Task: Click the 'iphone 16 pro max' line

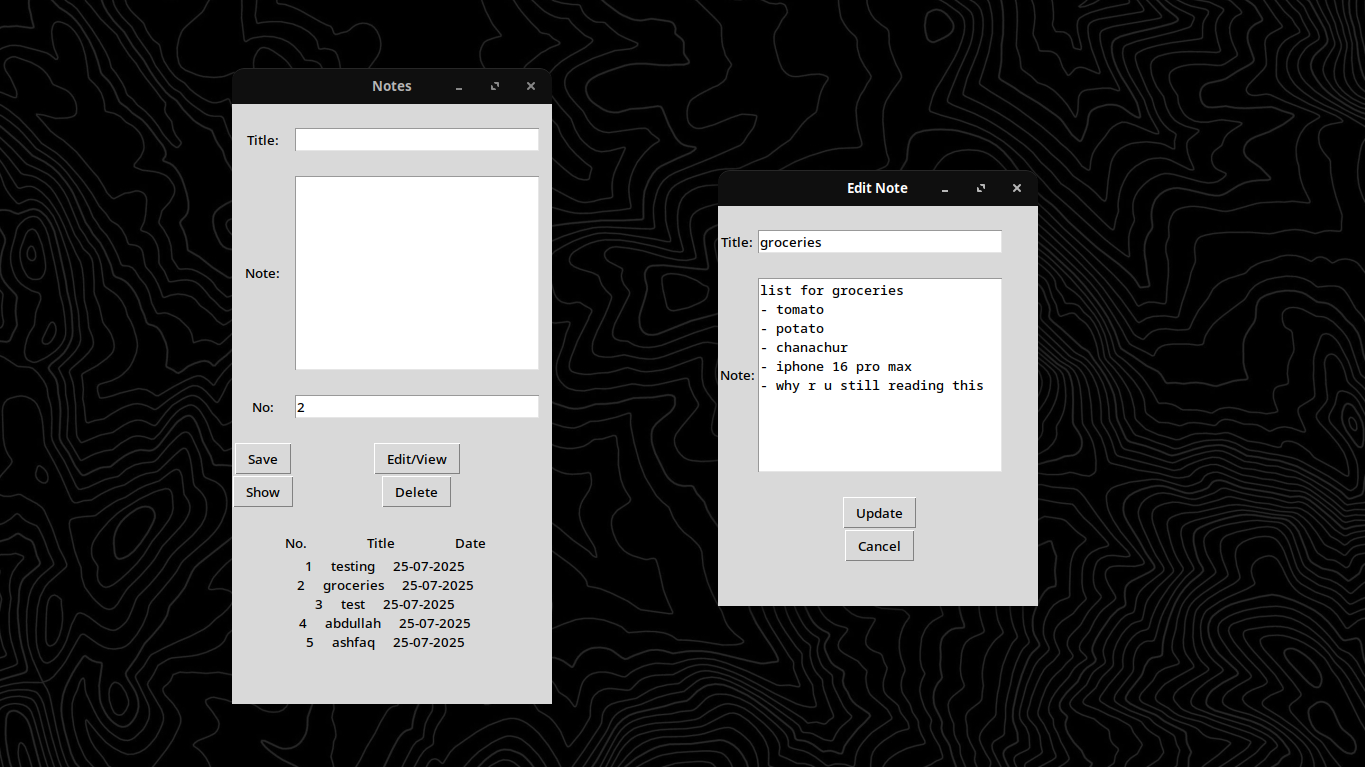Action: tap(844, 367)
